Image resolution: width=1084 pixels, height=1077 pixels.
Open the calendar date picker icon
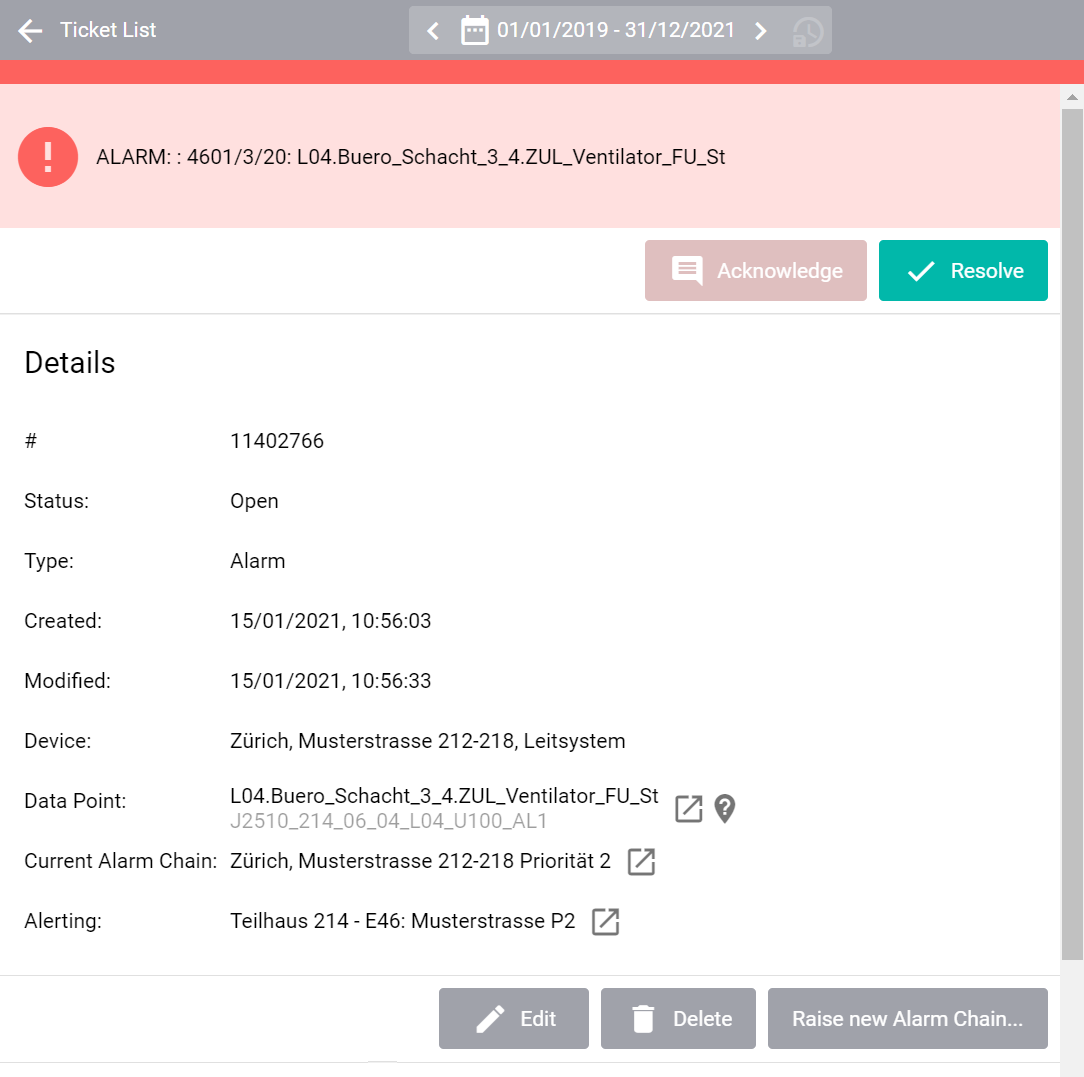tap(474, 31)
